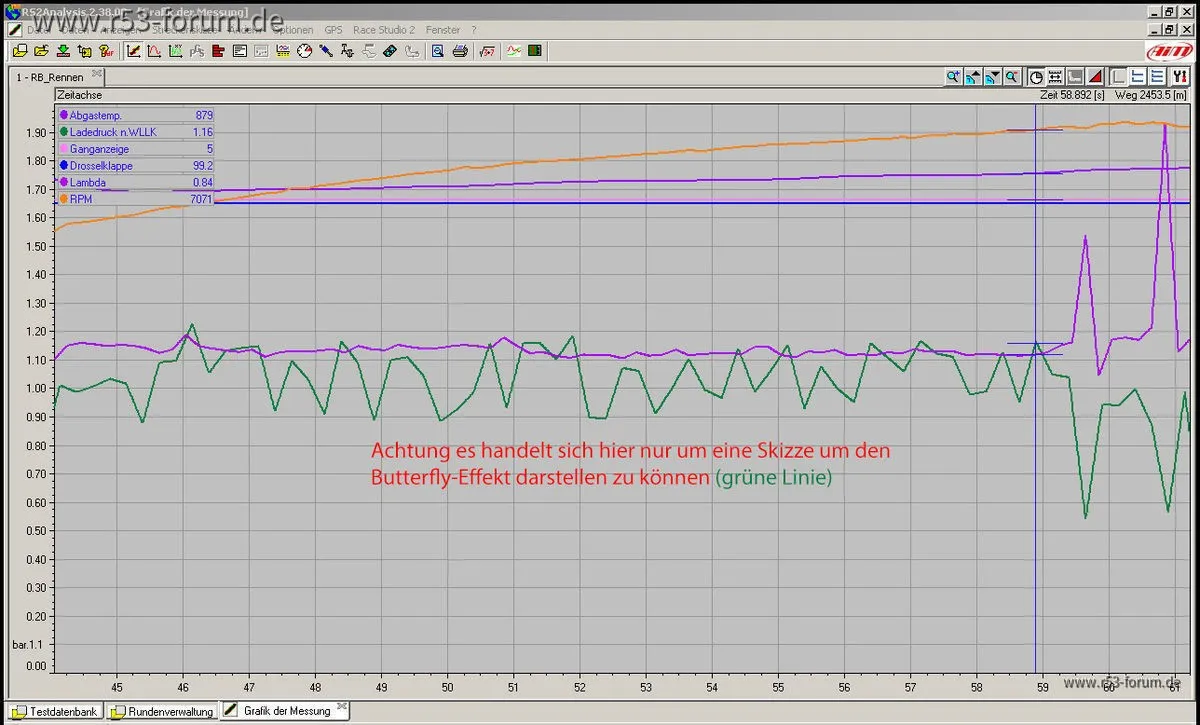Click the RPM value 7071
The height and width of the screenshot is (725, 1200).
(x=201, y=199)
